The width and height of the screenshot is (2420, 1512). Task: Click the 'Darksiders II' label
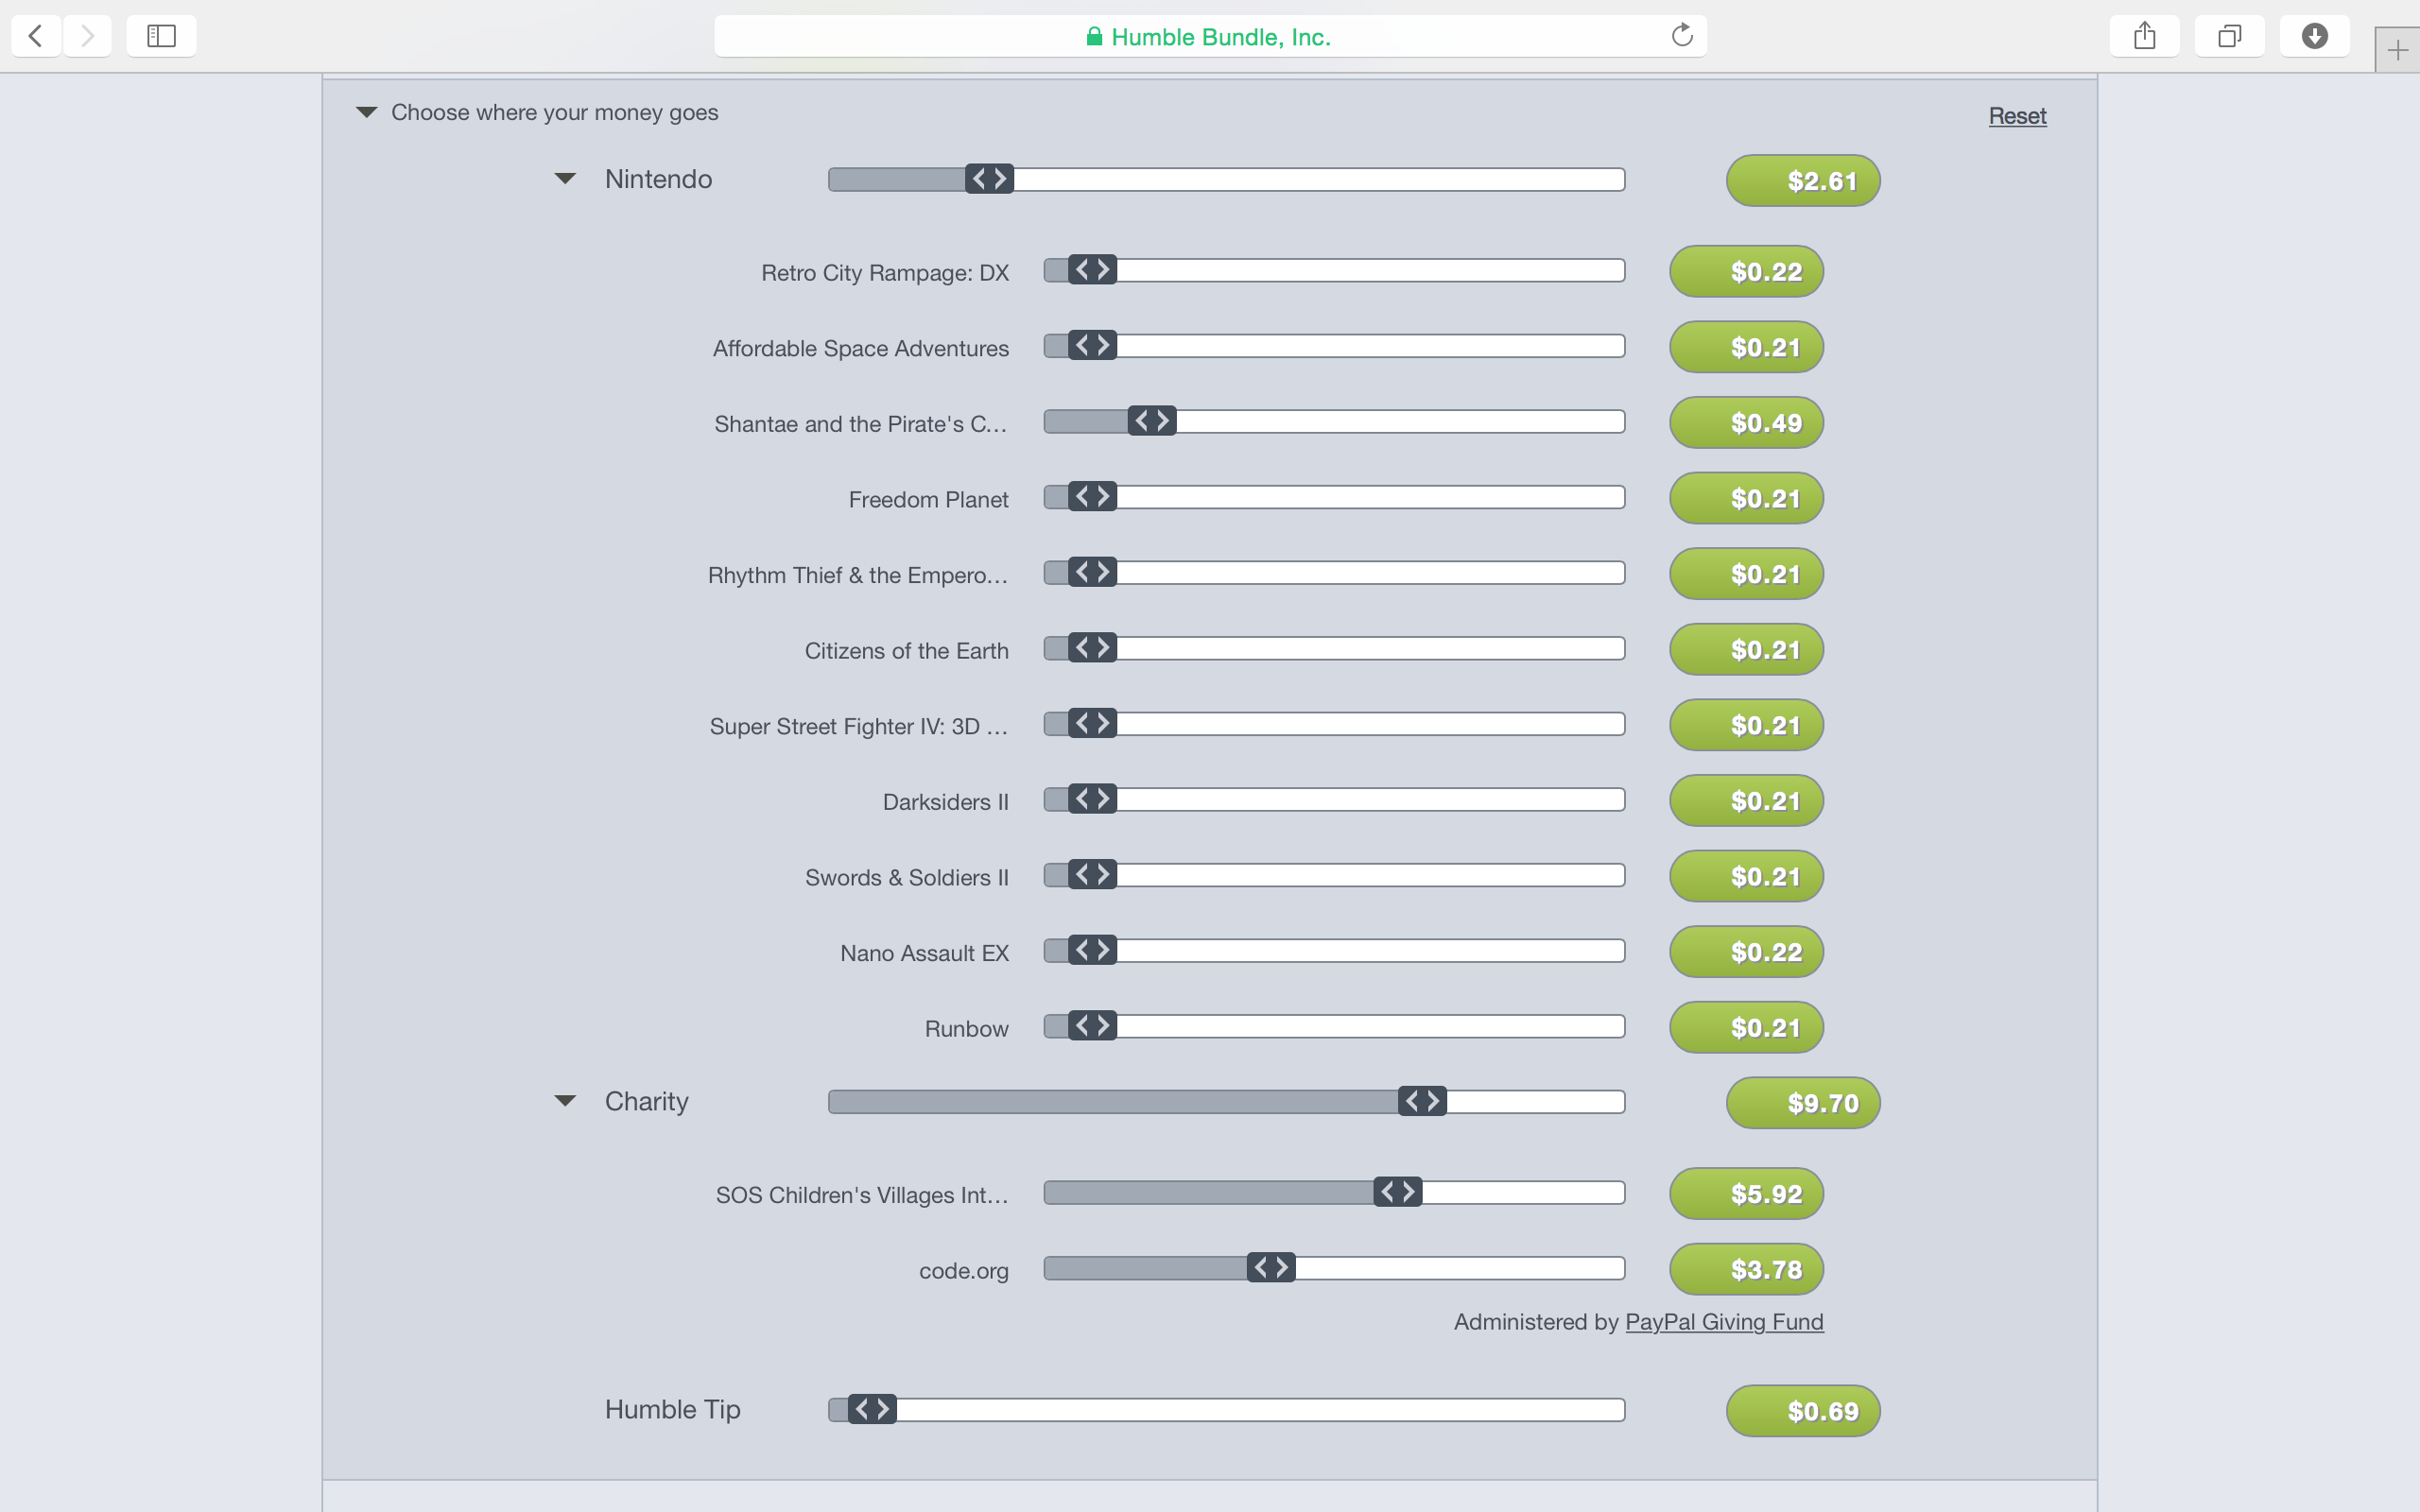coord(945,801)
